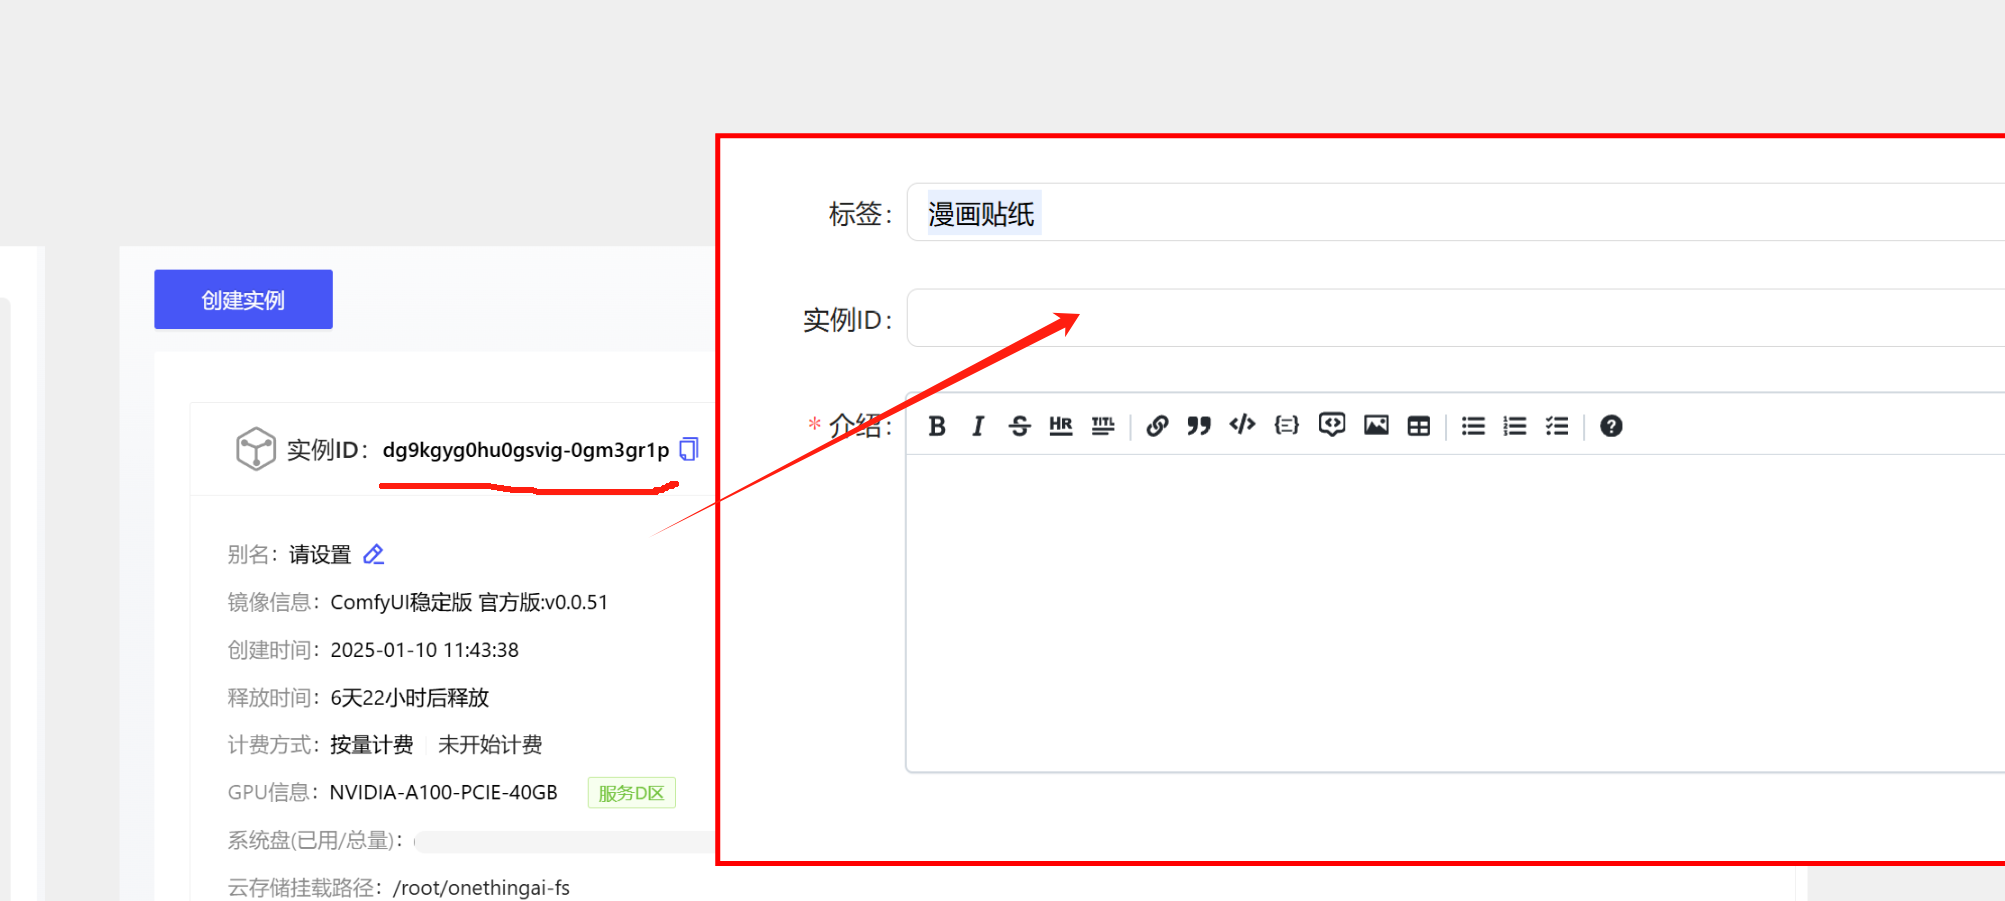Open editor help question mark icon
The image size is (2005, 901).
(1611, 426)
